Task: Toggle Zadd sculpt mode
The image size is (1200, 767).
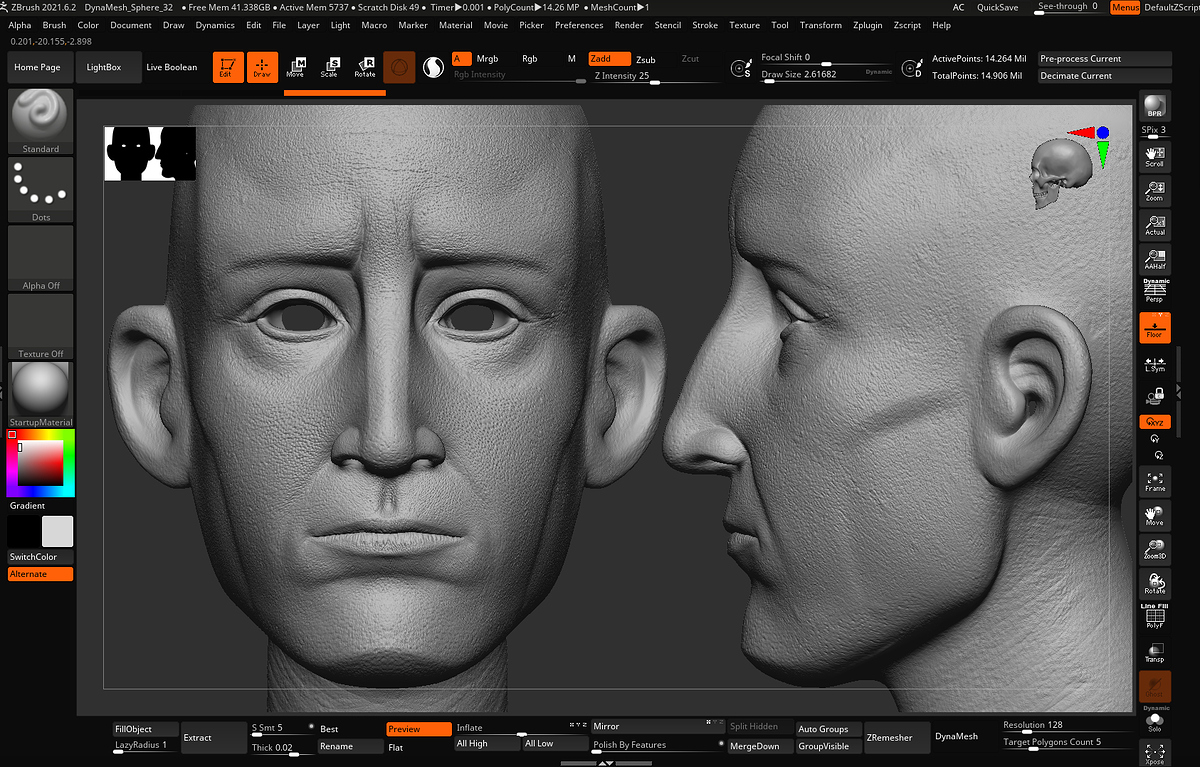Action: pos(609,59)
